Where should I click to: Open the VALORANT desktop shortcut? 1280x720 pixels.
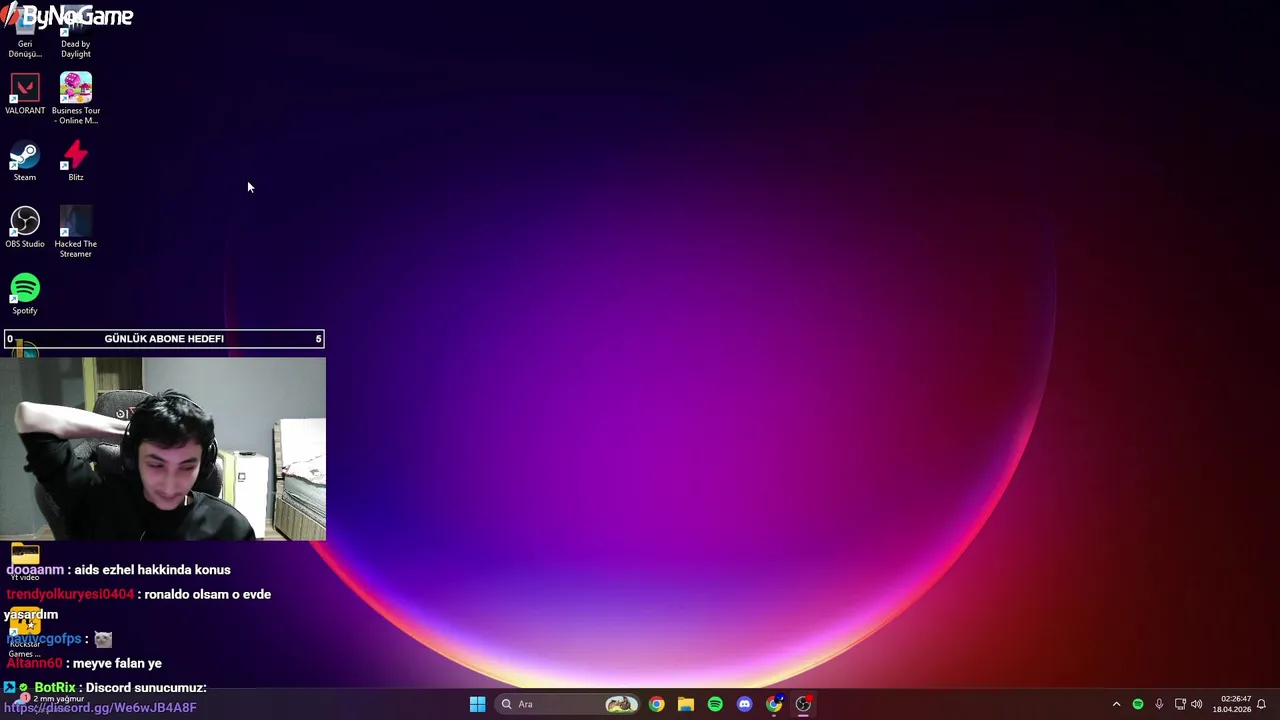[25, 94]
